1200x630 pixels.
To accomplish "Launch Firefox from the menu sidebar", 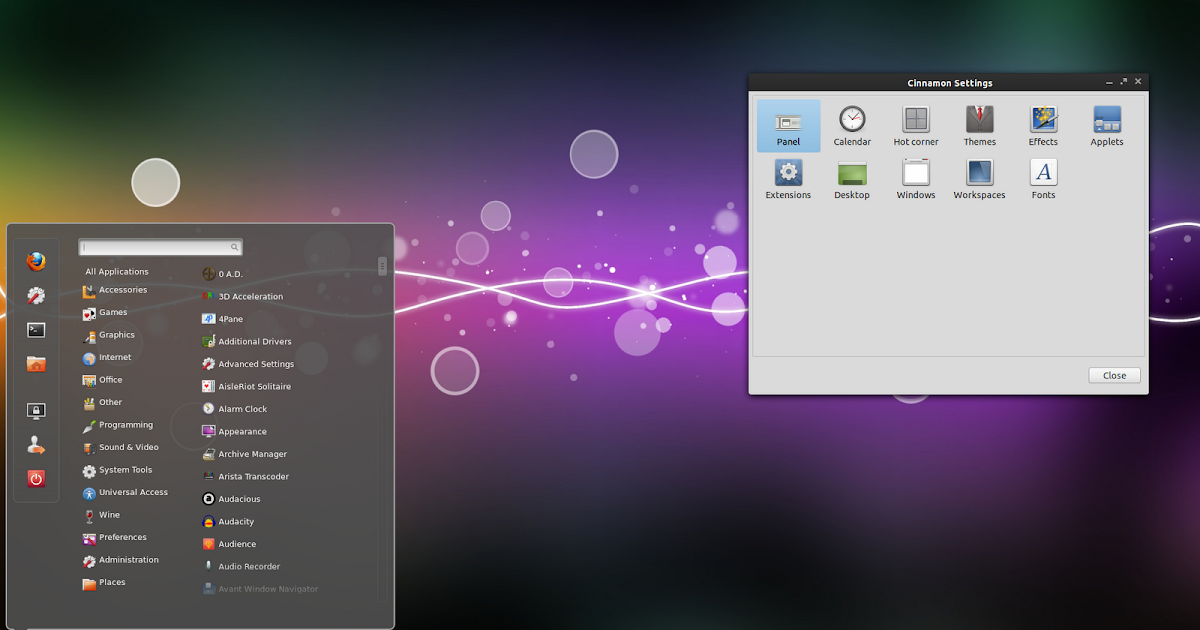I will tap(36, 260).
